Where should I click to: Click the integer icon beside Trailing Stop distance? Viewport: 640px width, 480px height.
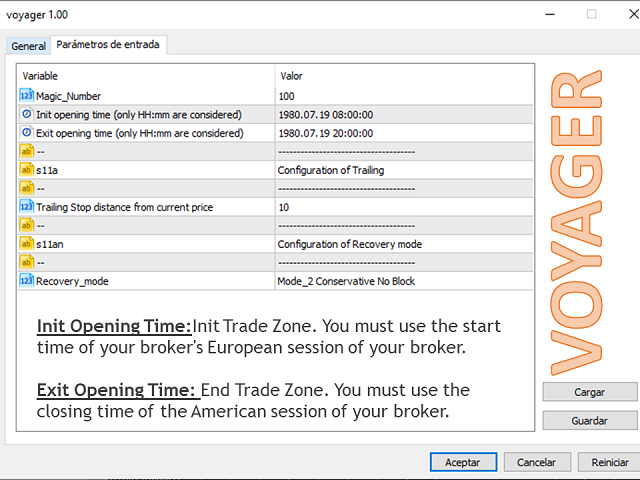tap(27, 207)
